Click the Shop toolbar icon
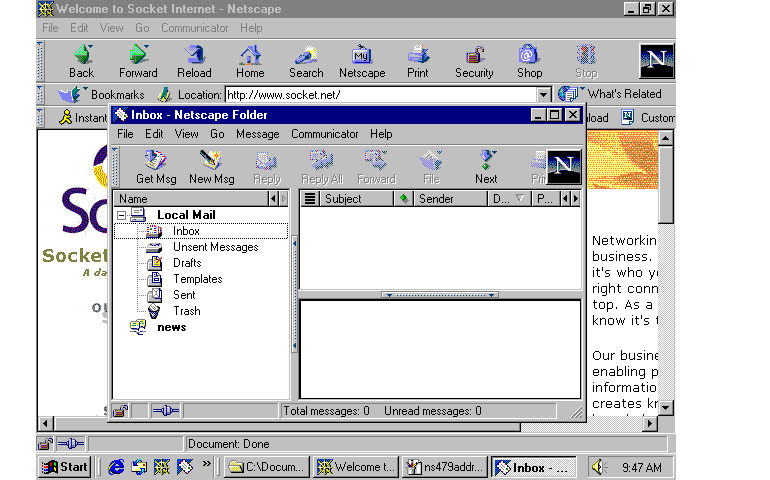The image size is (770, 480). 529,61
